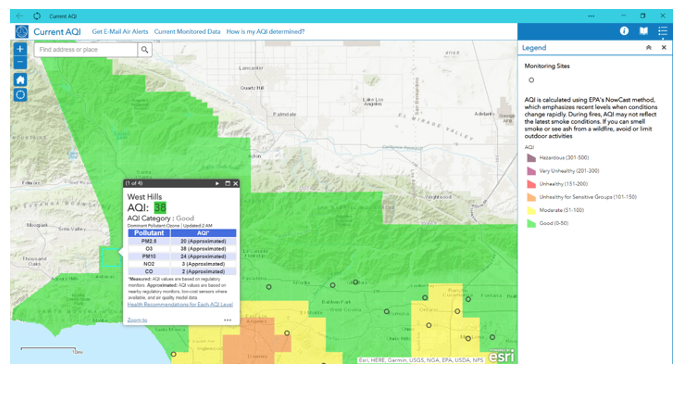Return map to default home extent
The width and height of the screenshot is (685, 395).
pos(20,80)
